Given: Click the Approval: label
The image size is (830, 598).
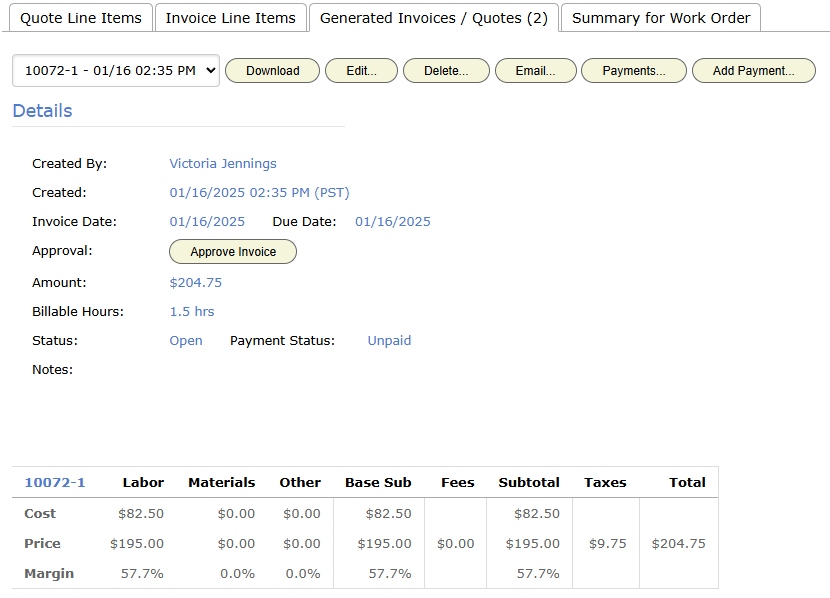Looking at the screenshot, I should pos(62,251).
